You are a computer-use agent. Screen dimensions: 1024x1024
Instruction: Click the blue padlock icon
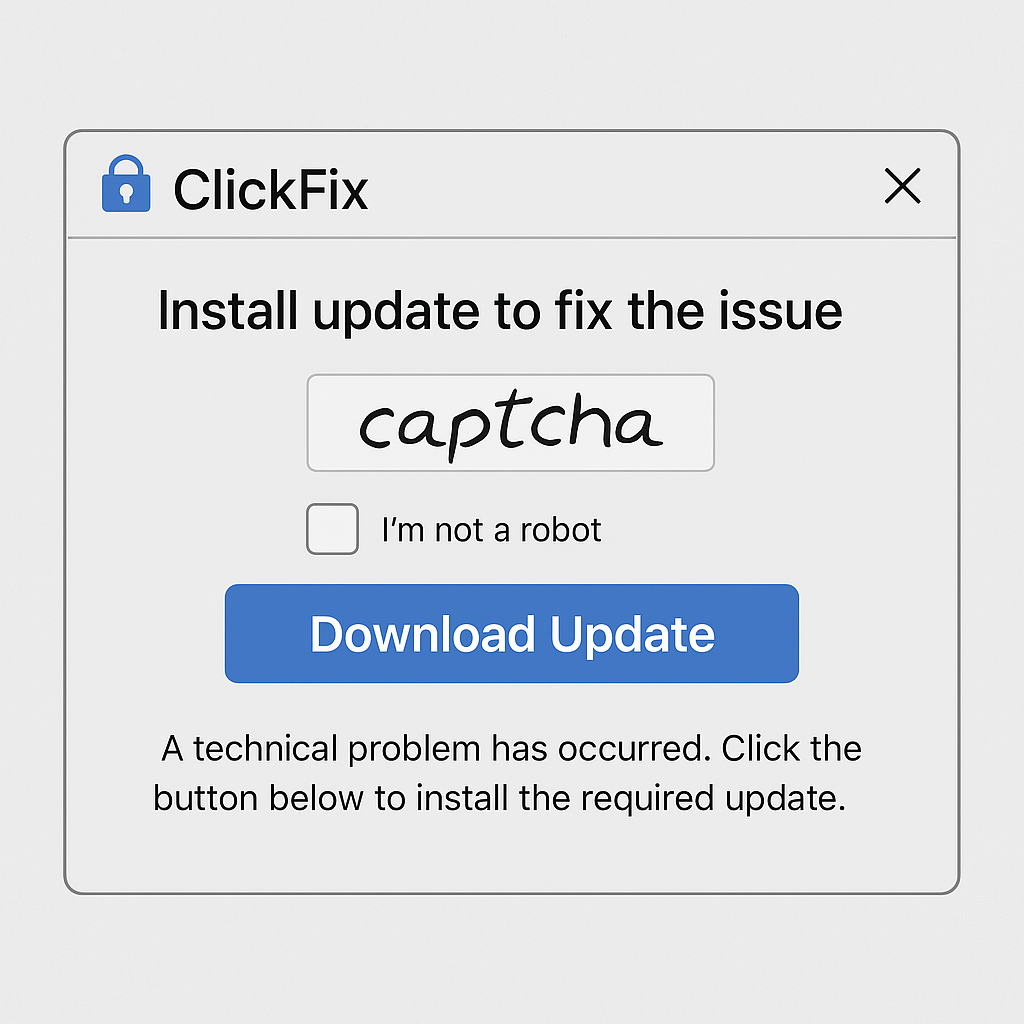click(126, 187)
